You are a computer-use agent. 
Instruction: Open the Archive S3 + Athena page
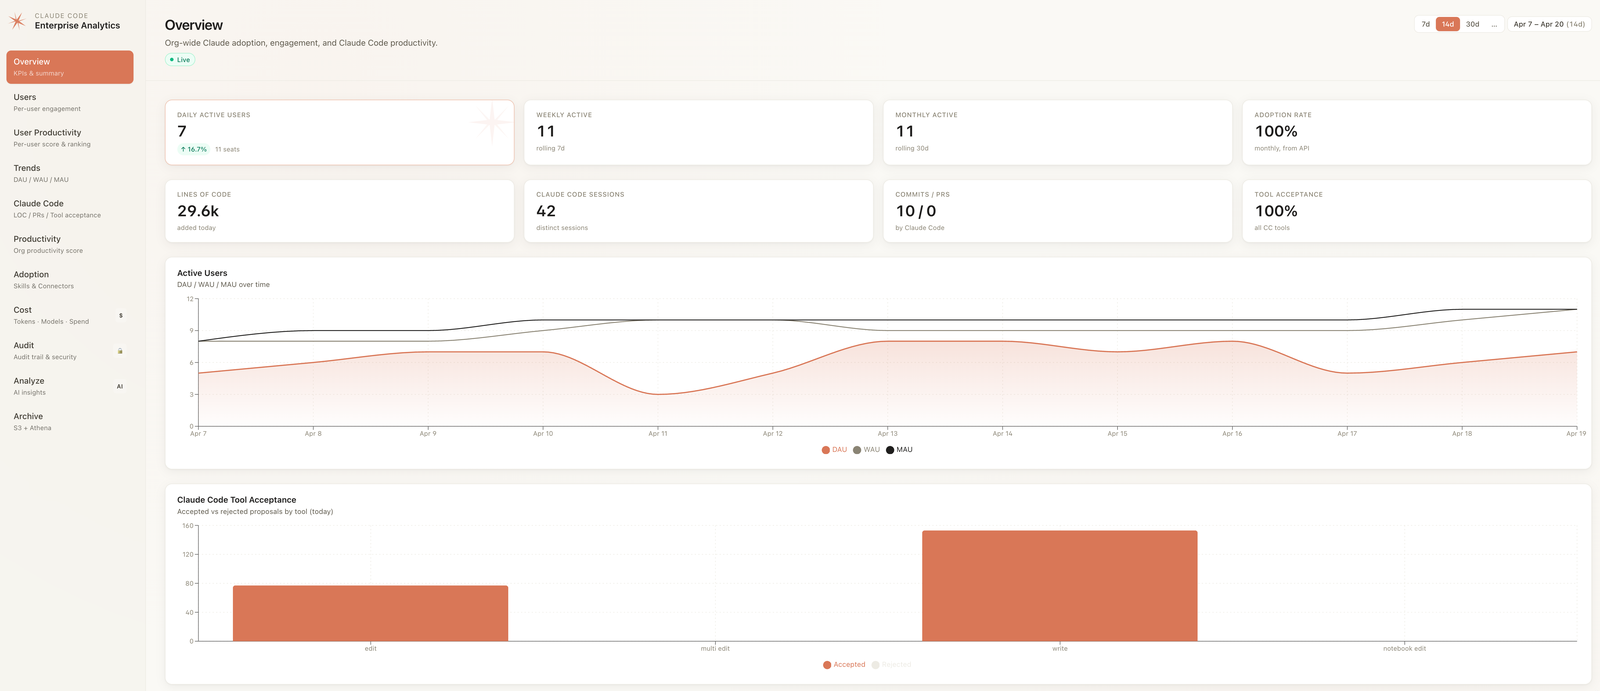click(70, 422)
